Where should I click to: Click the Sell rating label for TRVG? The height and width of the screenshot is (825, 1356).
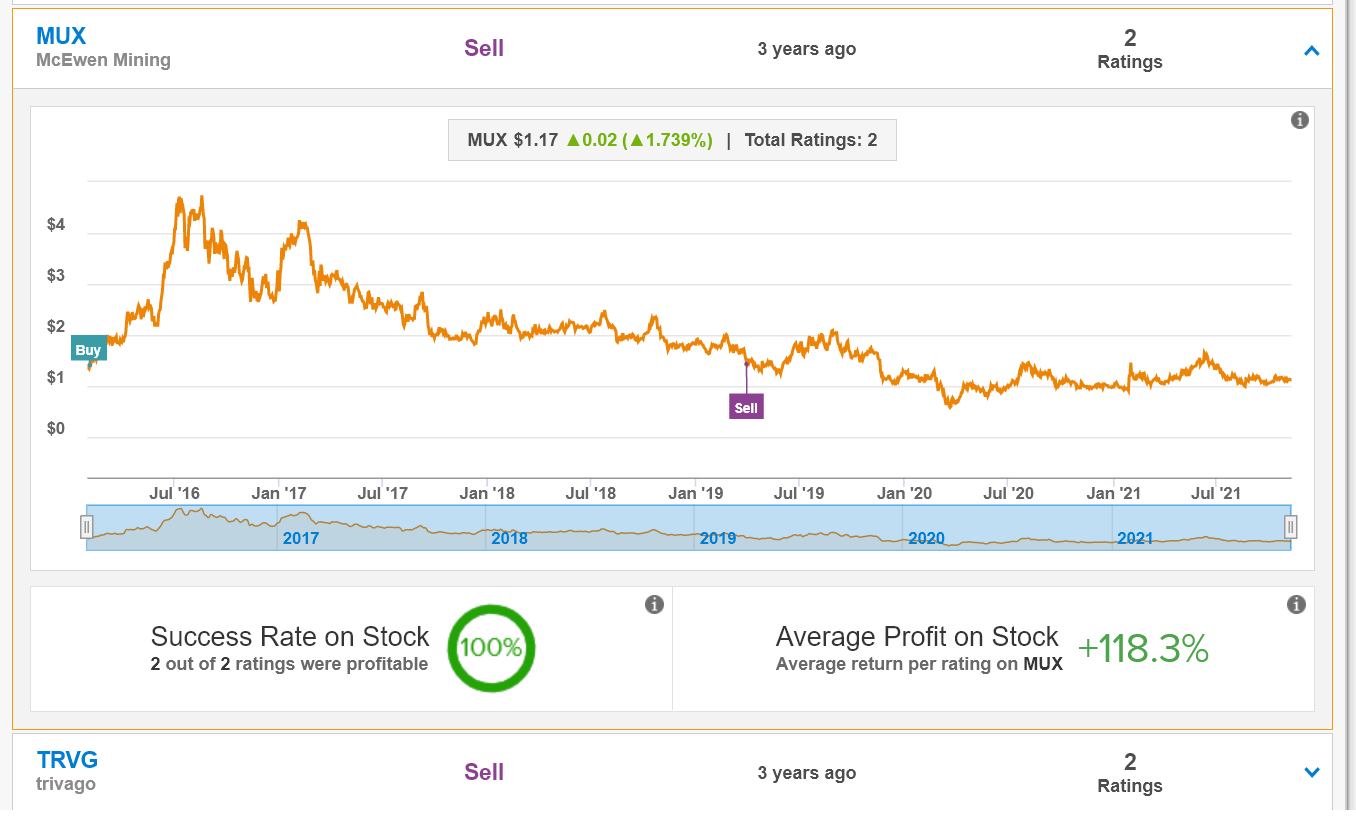(484, 772)
